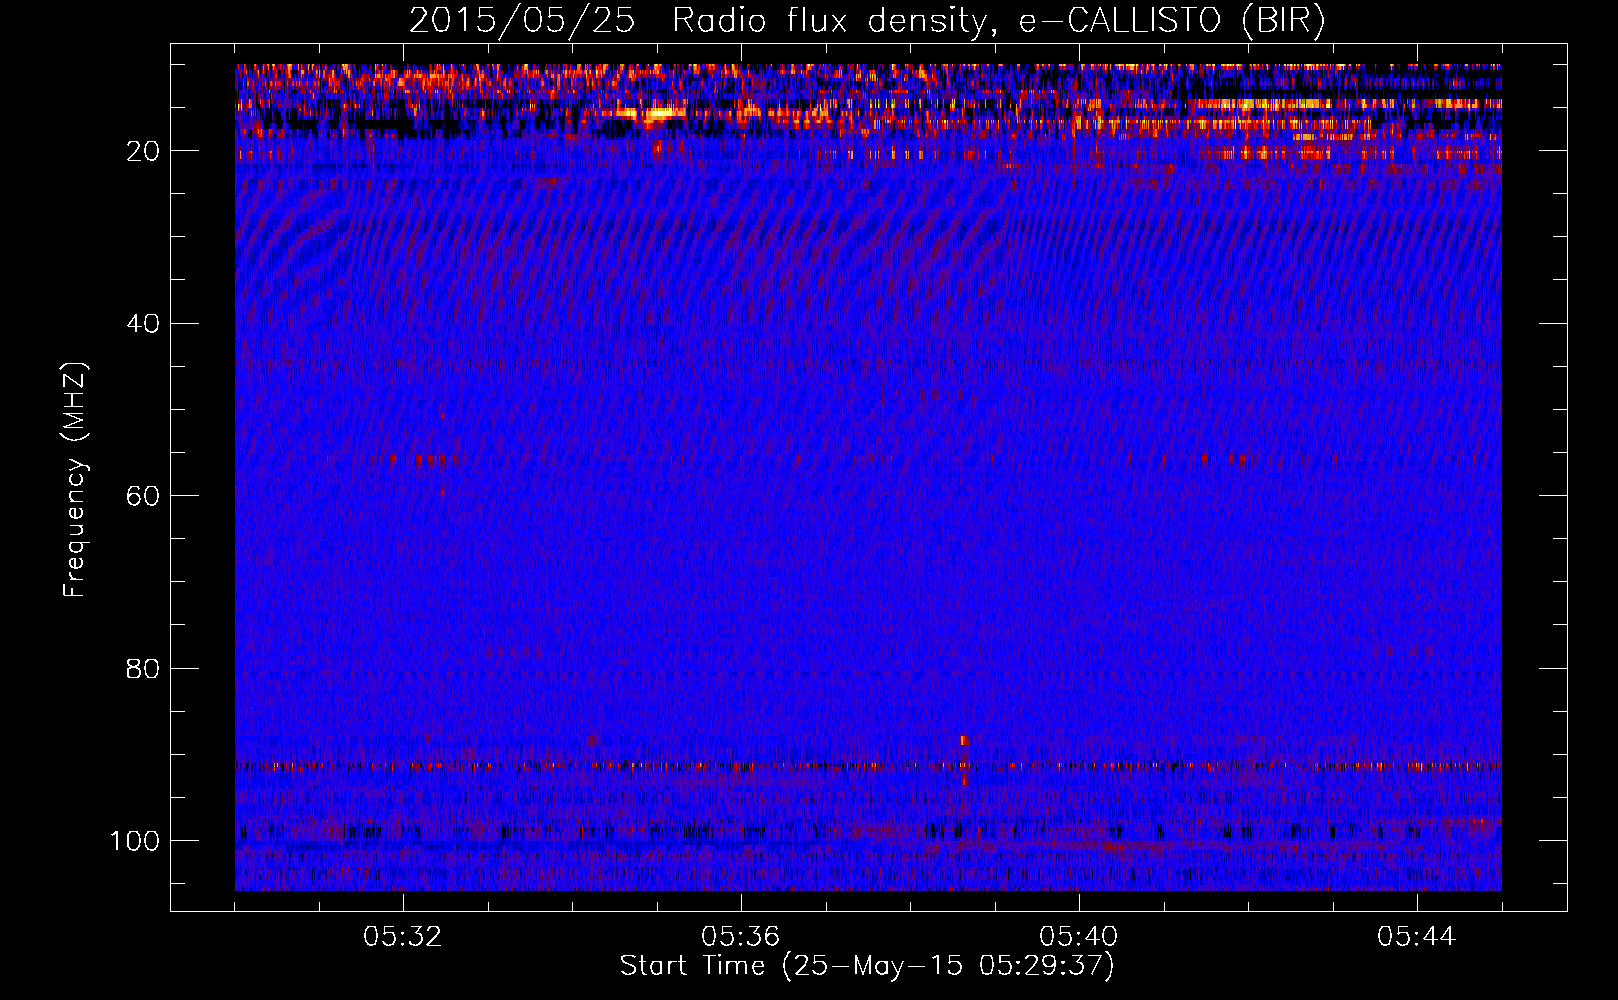Click the '60' frequency tick label
The height and width of the screenshot is (1000, 1618).
[144, 496]
